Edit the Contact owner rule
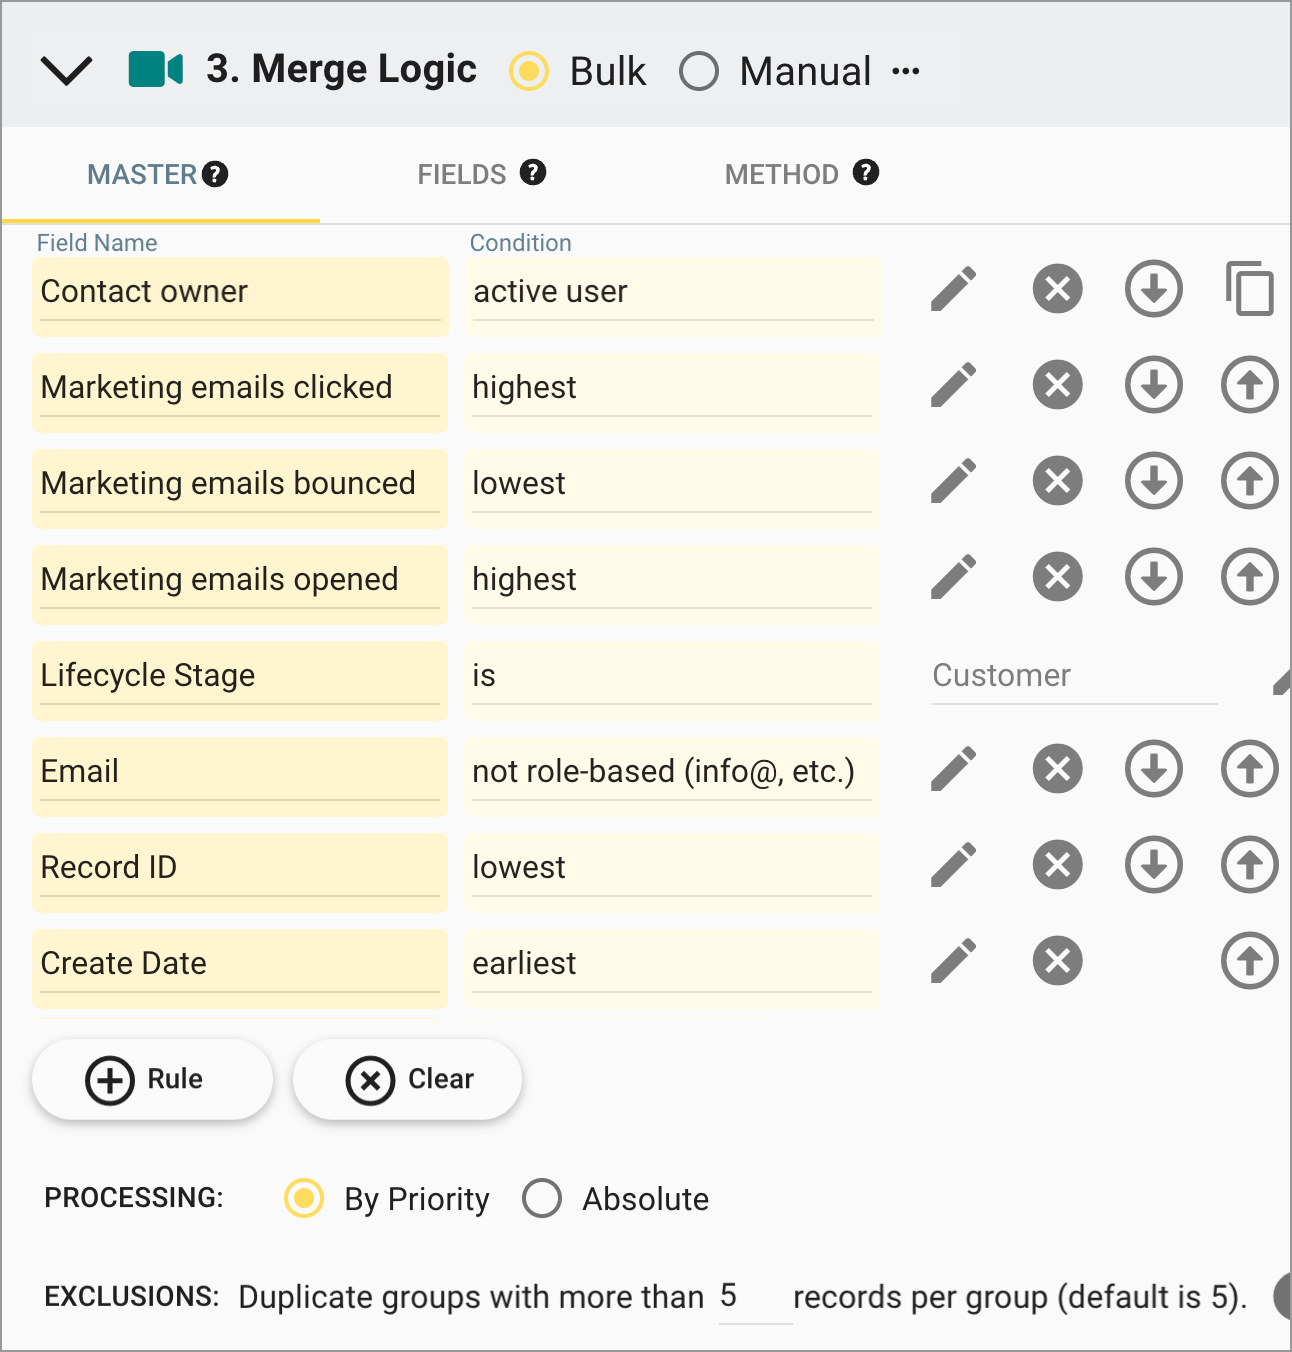Screen dimensions: 1292x1352 [954, 289]
